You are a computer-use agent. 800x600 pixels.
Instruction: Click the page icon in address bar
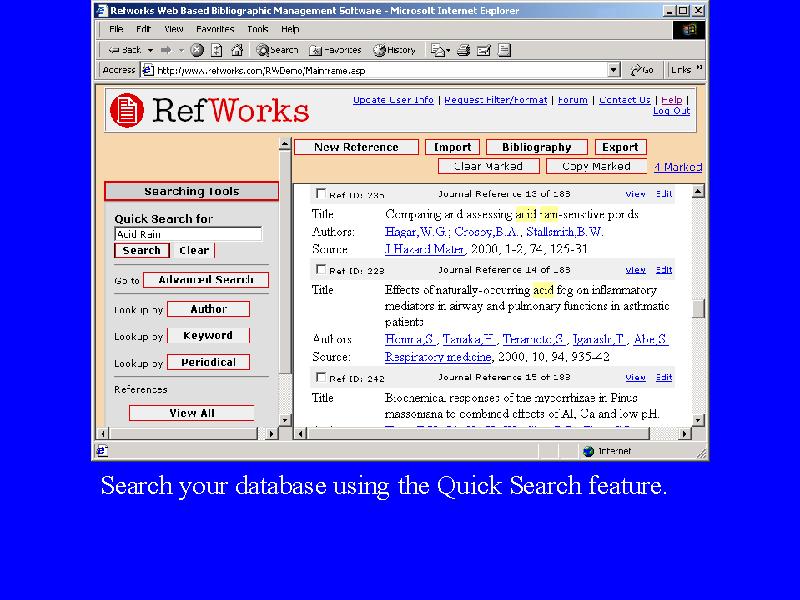click(x=148, y=70)
